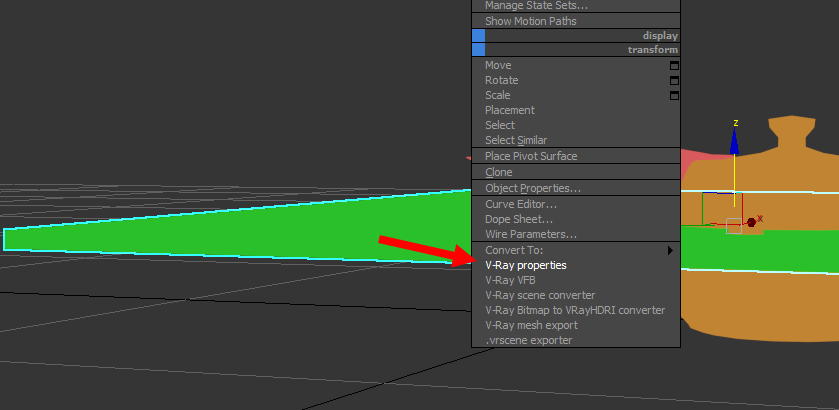Select Rotate in the context menu
The width and height of the screenshot is (839, 410).
tap(576, 80)
